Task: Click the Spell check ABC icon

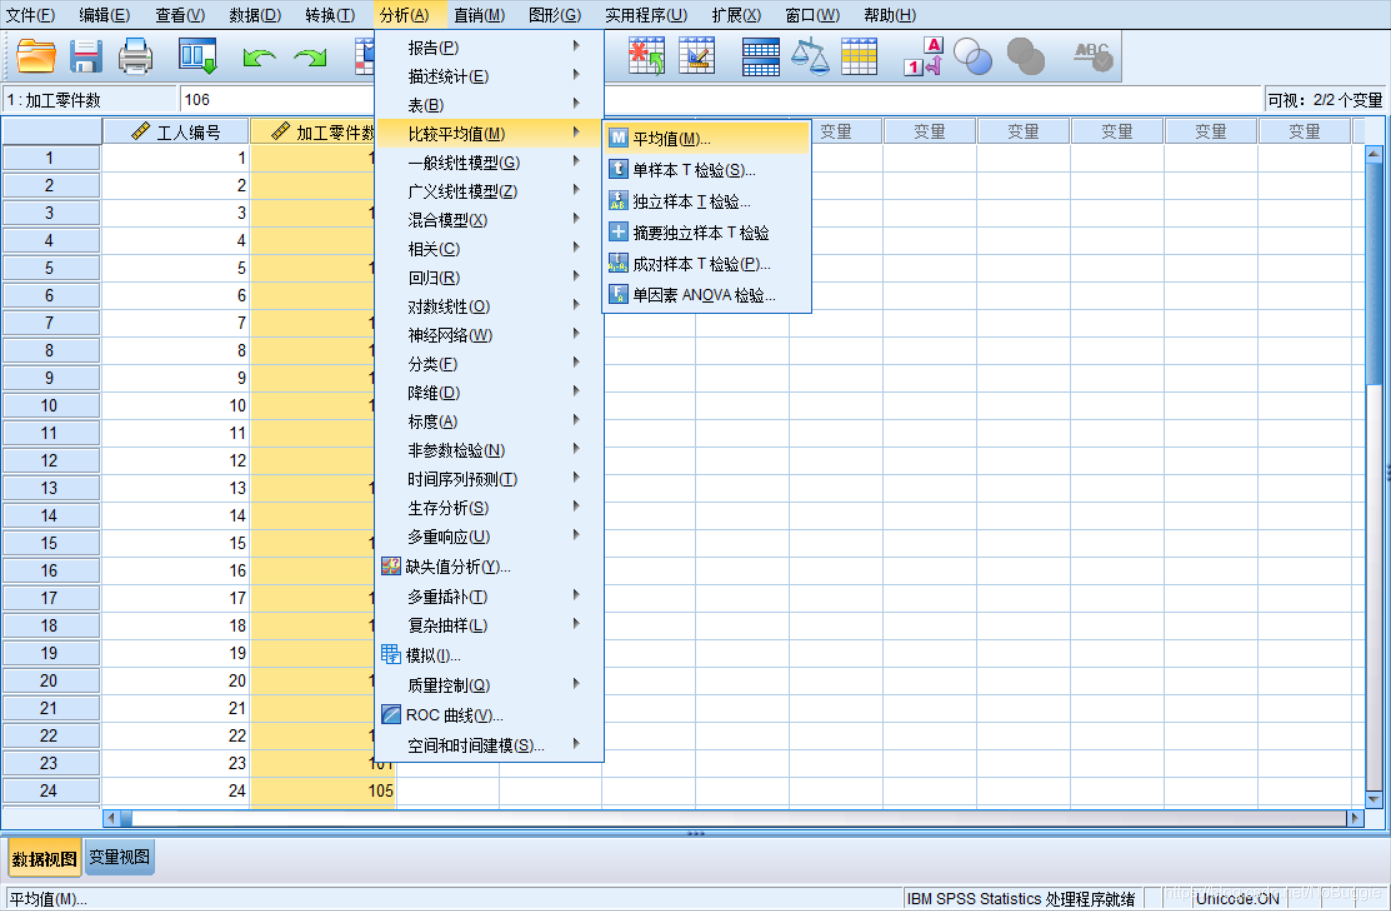Action: click(x=1093, y=56)
